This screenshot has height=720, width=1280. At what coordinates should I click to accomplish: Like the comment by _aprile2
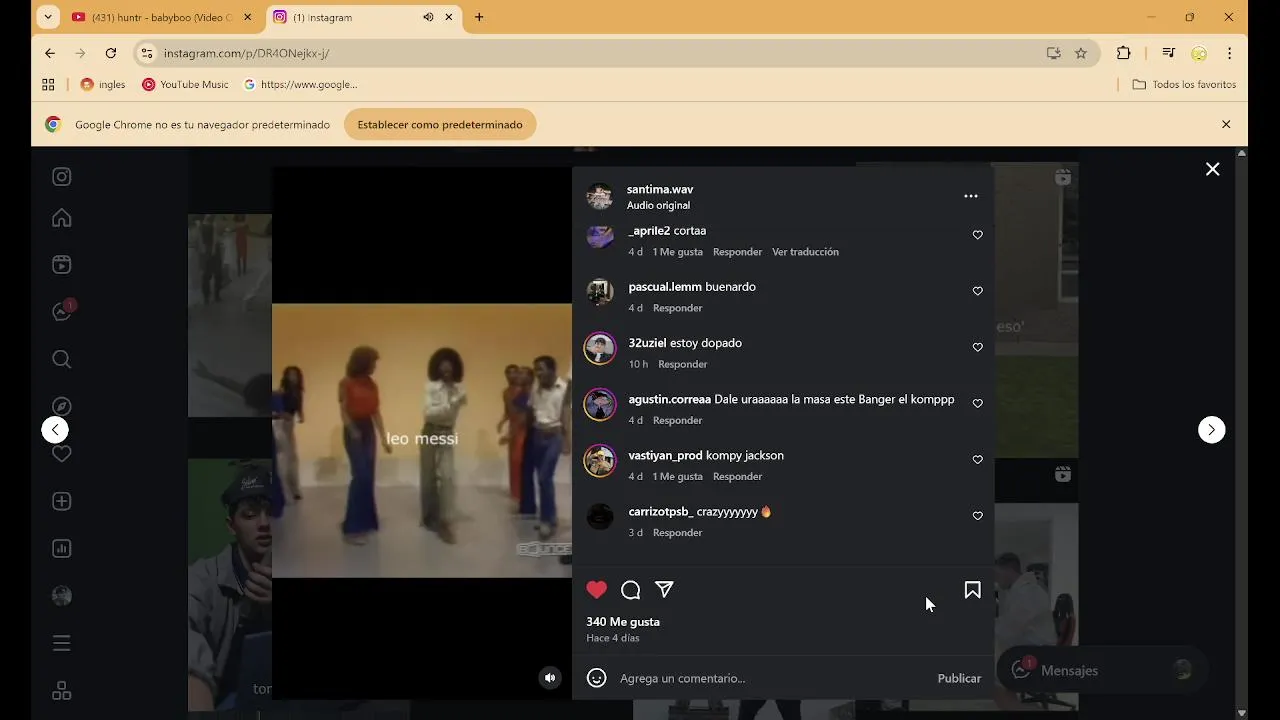click(978, 235)
